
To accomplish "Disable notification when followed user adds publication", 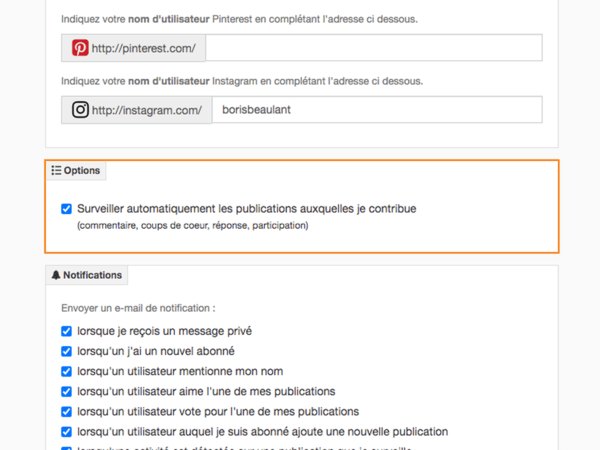I will click(67, 432).
